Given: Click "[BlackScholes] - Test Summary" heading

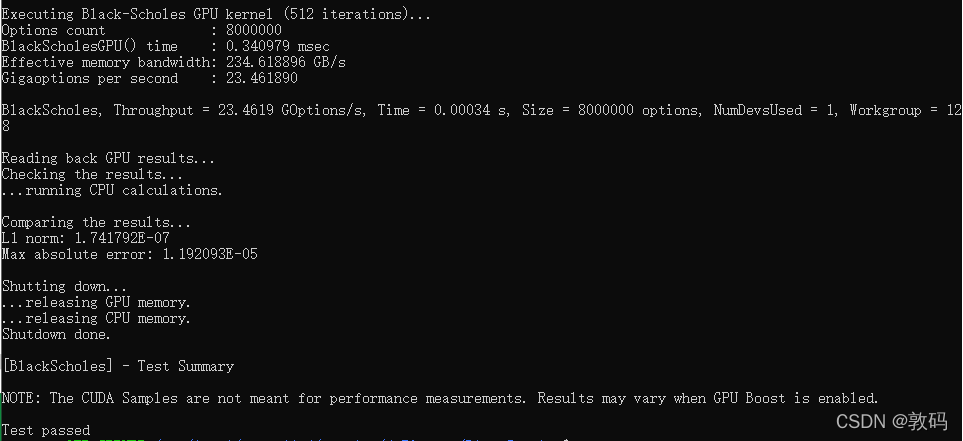Looking at the screenshot, I should (x=117, y=366).
